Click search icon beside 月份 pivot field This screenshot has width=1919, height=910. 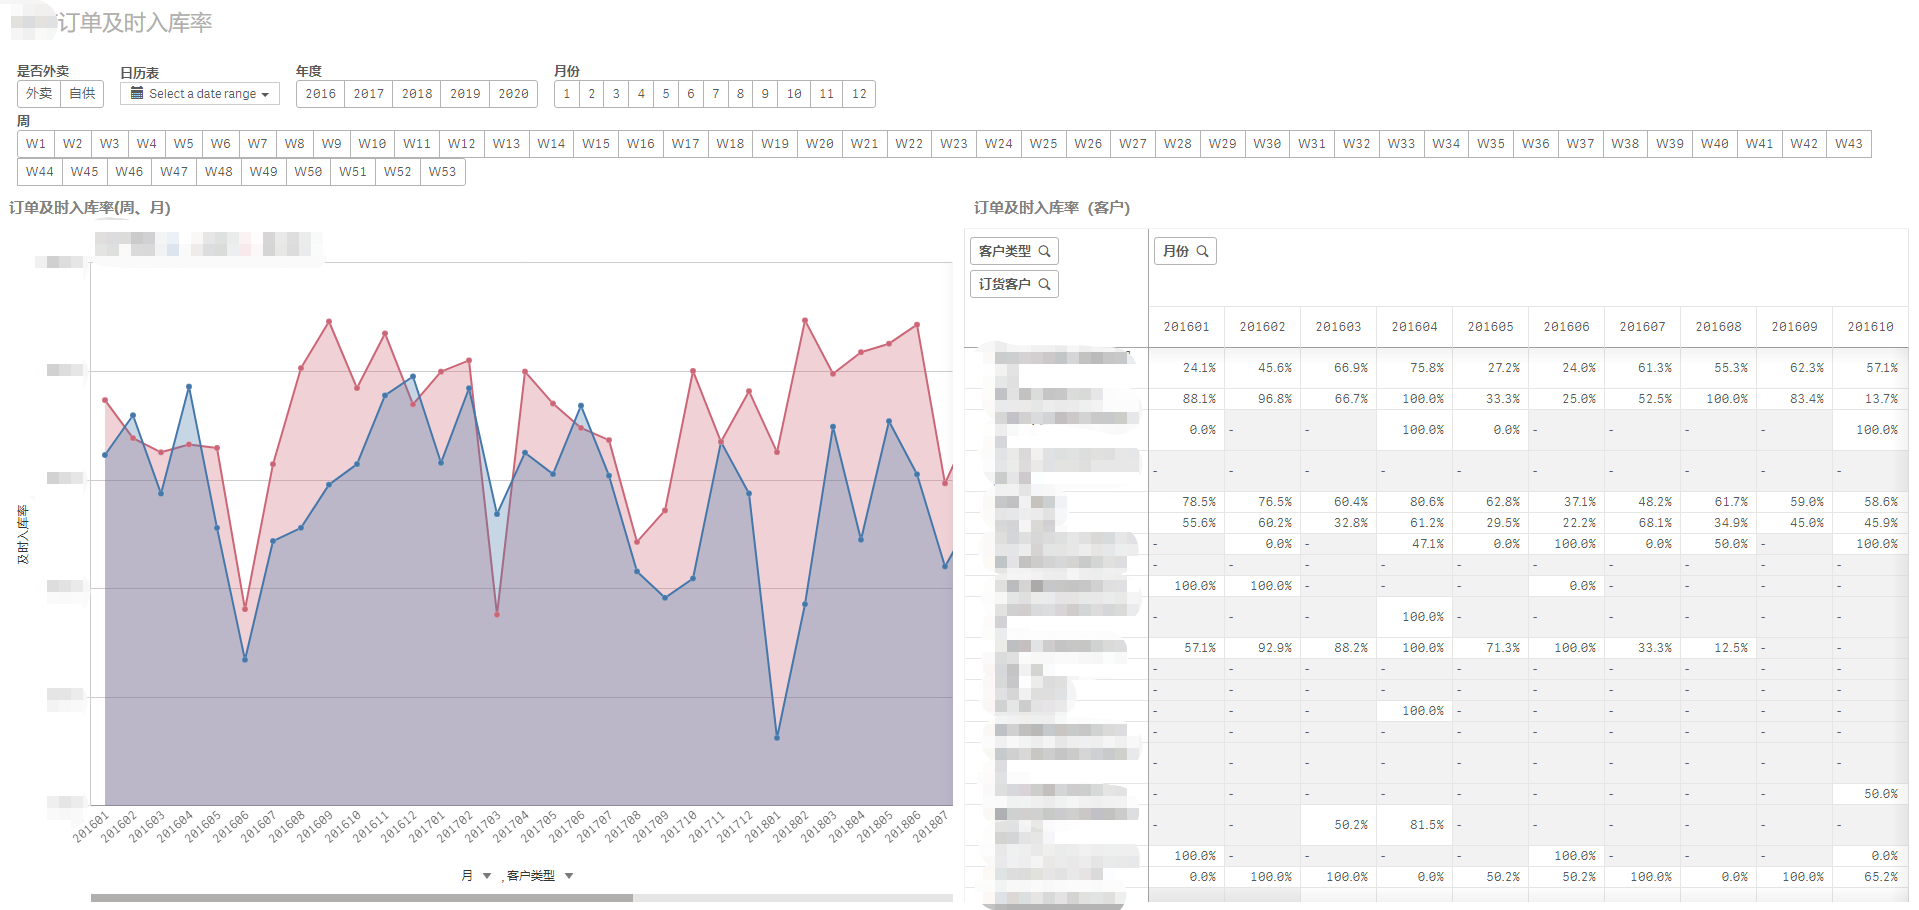coord(1202,251)
